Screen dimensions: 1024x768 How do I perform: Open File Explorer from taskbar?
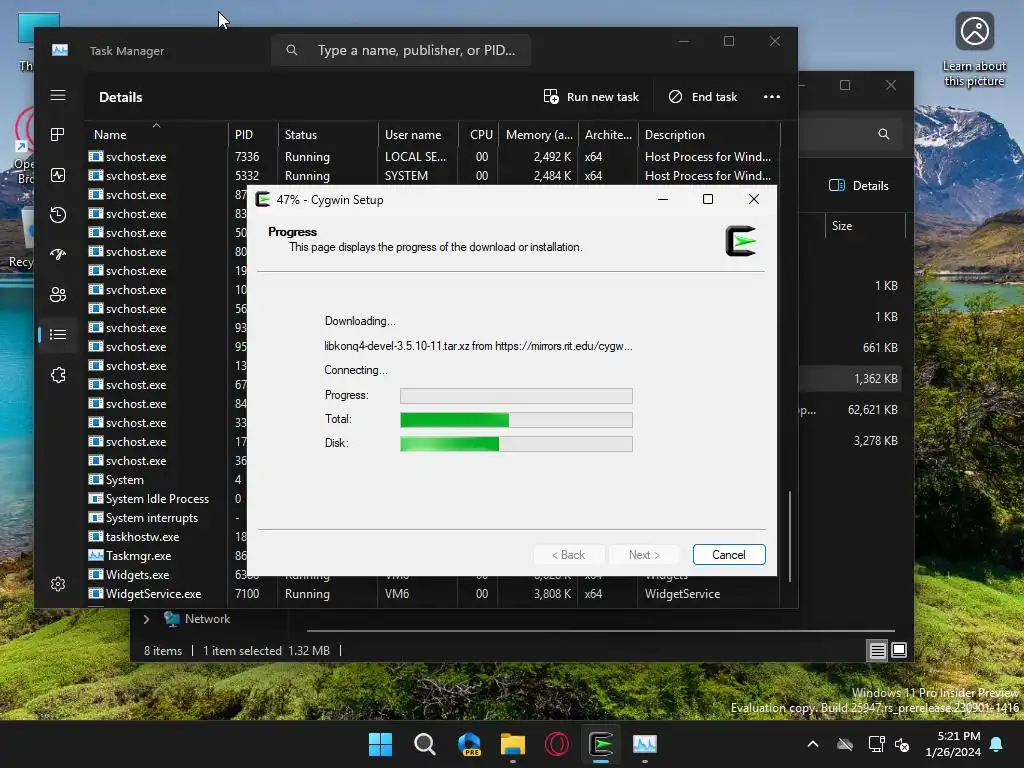pos(513,744)
